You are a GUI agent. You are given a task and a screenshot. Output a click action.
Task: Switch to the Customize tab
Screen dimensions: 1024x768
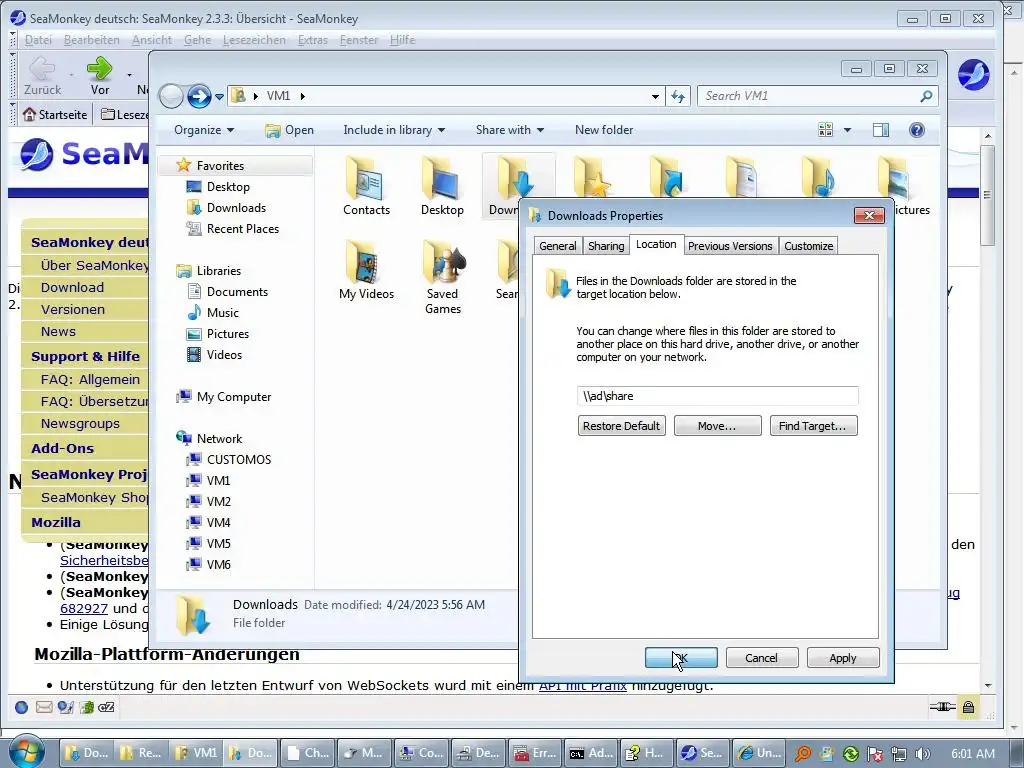[808, 246]
